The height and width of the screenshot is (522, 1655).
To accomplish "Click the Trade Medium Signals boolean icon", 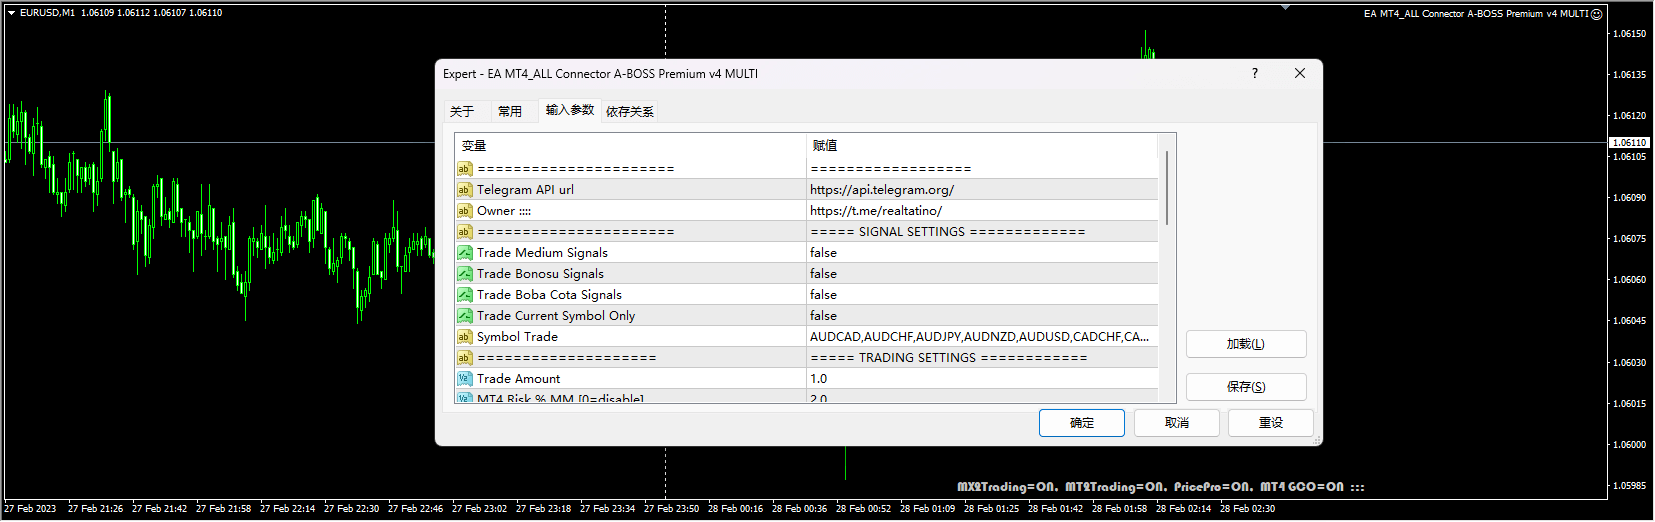I will tap(464, 253).
